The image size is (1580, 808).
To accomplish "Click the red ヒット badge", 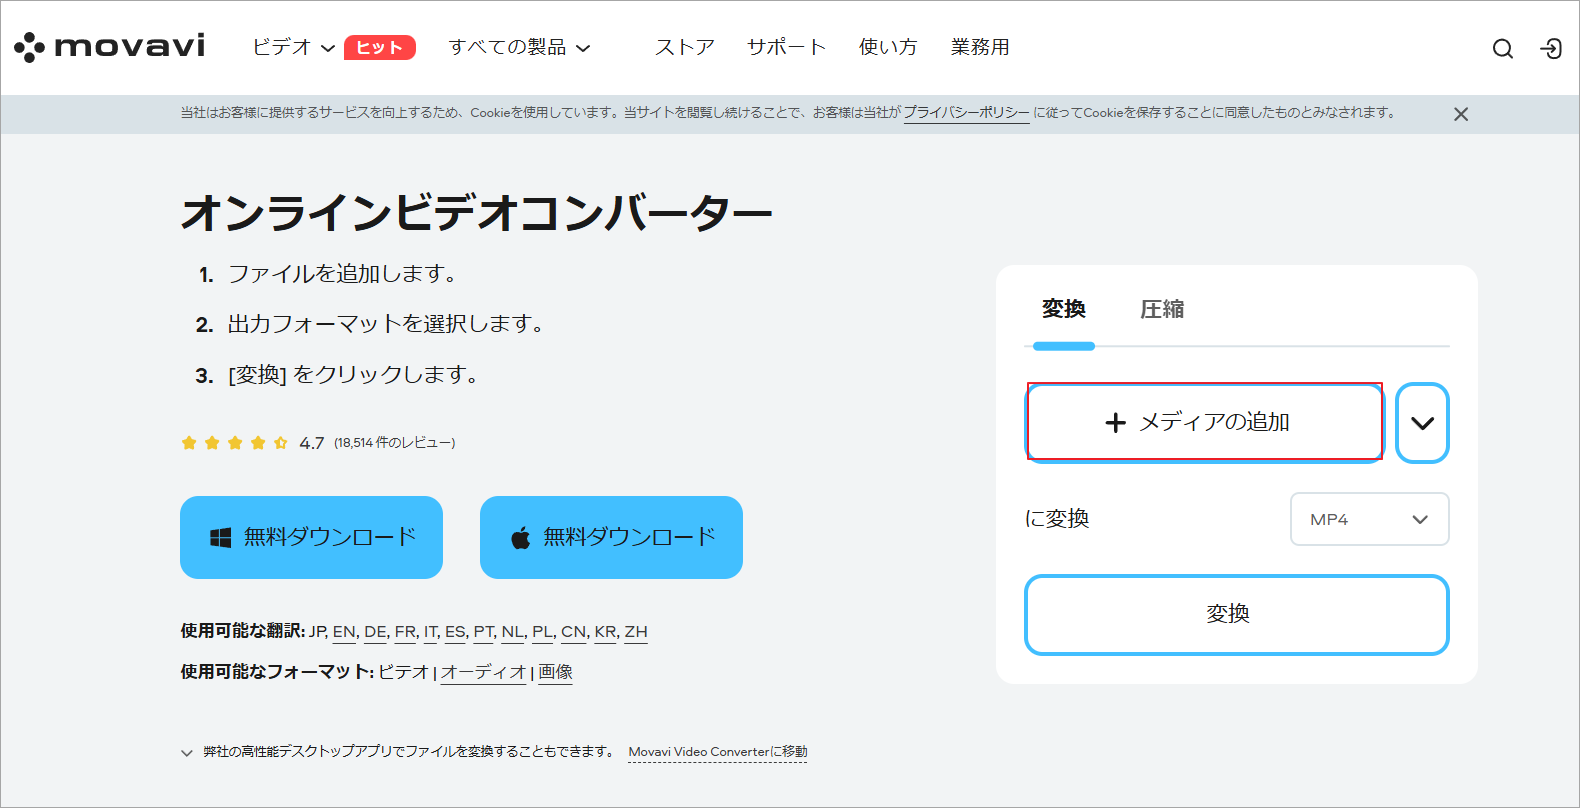I will coord(380,47).
